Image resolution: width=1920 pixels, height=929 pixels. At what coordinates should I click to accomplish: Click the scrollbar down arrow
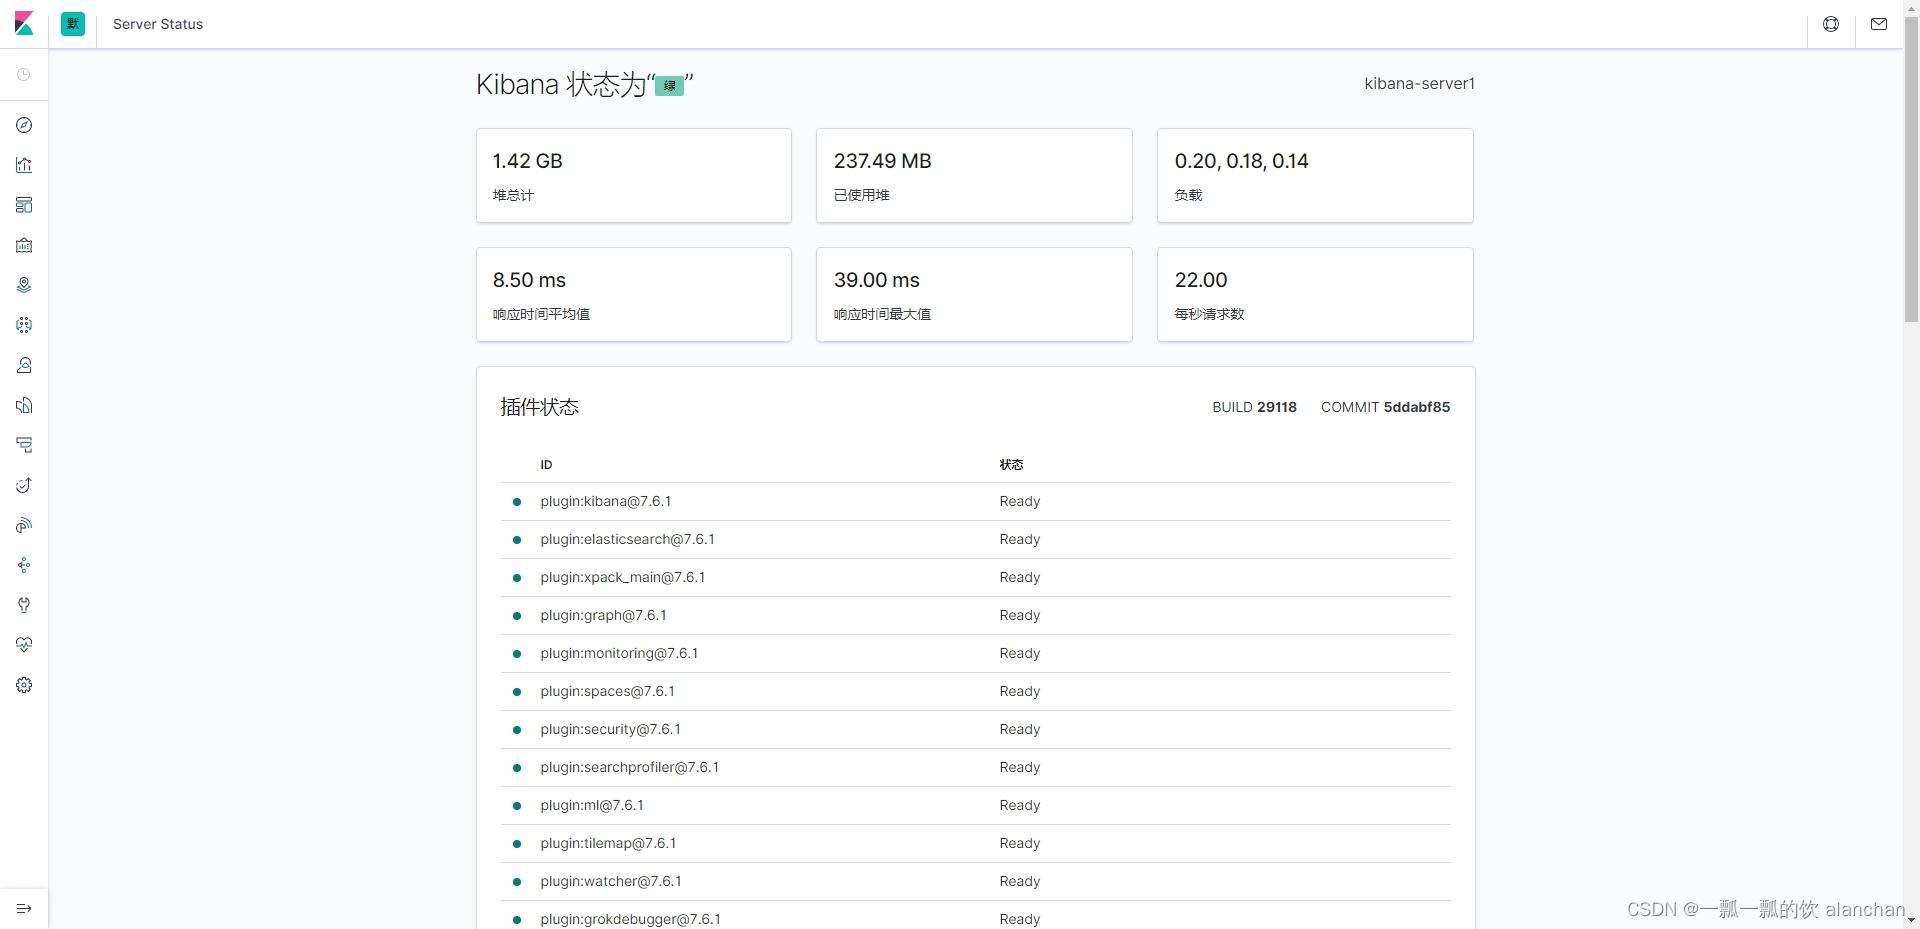click(x=1911, y=920)
